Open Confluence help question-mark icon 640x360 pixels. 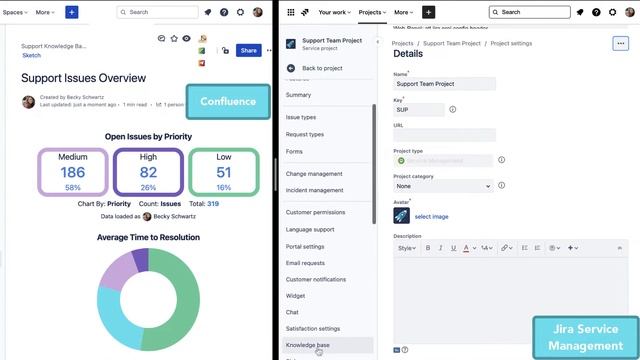pyautogui.click(x=224, y=12)
